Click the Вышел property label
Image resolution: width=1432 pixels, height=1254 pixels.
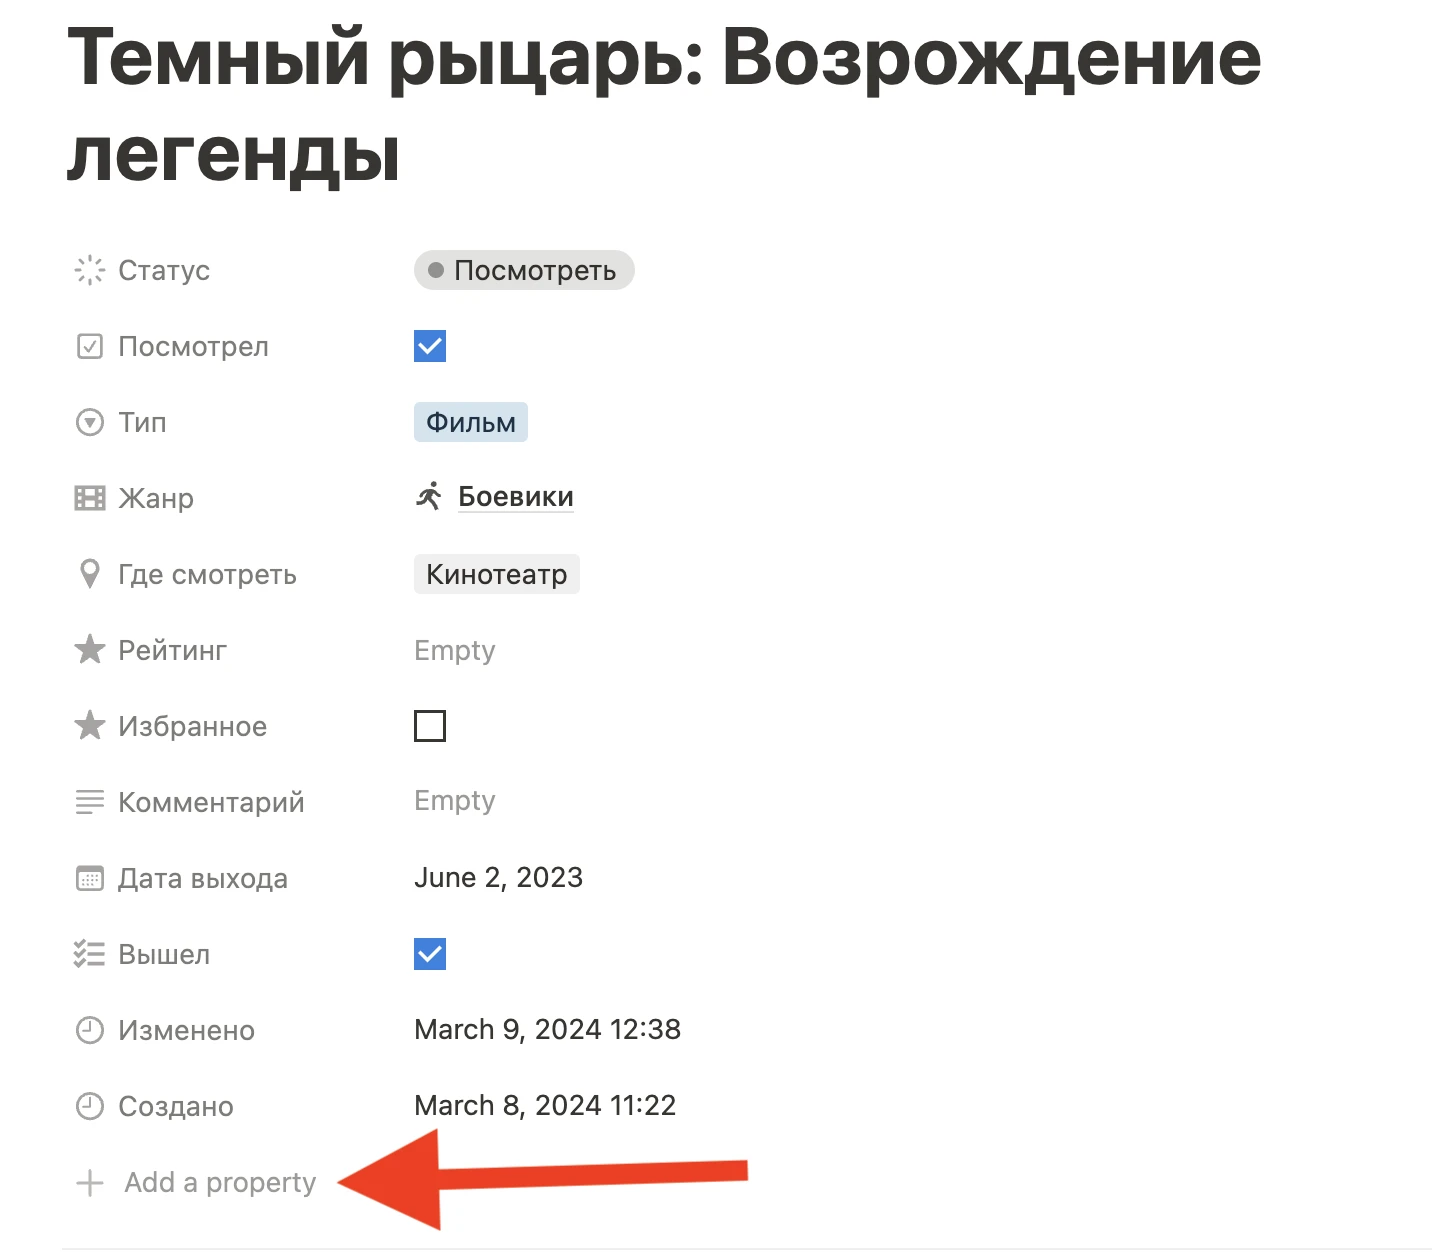[x=164, y=954]
